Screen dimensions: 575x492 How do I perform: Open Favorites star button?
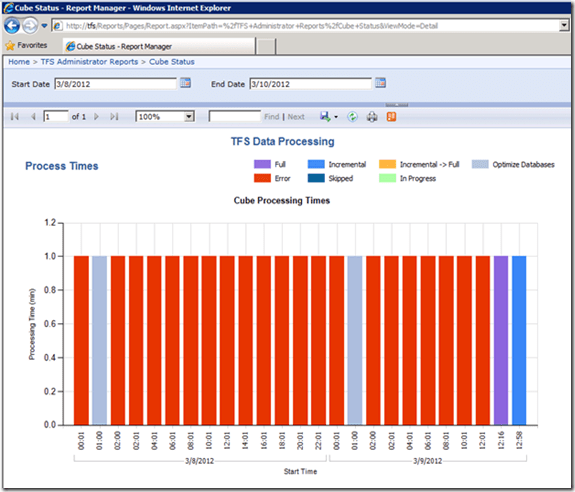[x=26, y=45]
